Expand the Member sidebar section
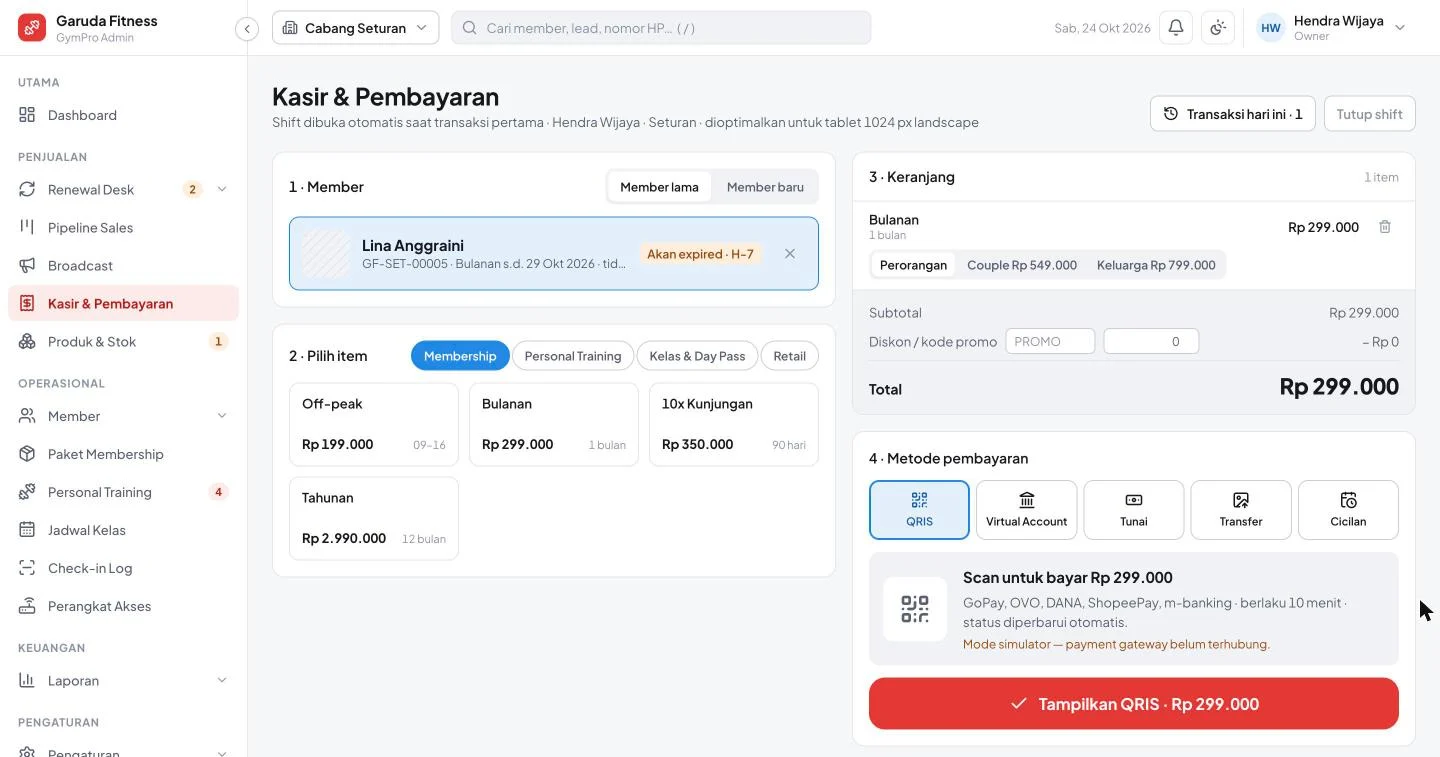This screenshot has width=1440, height=757. pos(222,416)
